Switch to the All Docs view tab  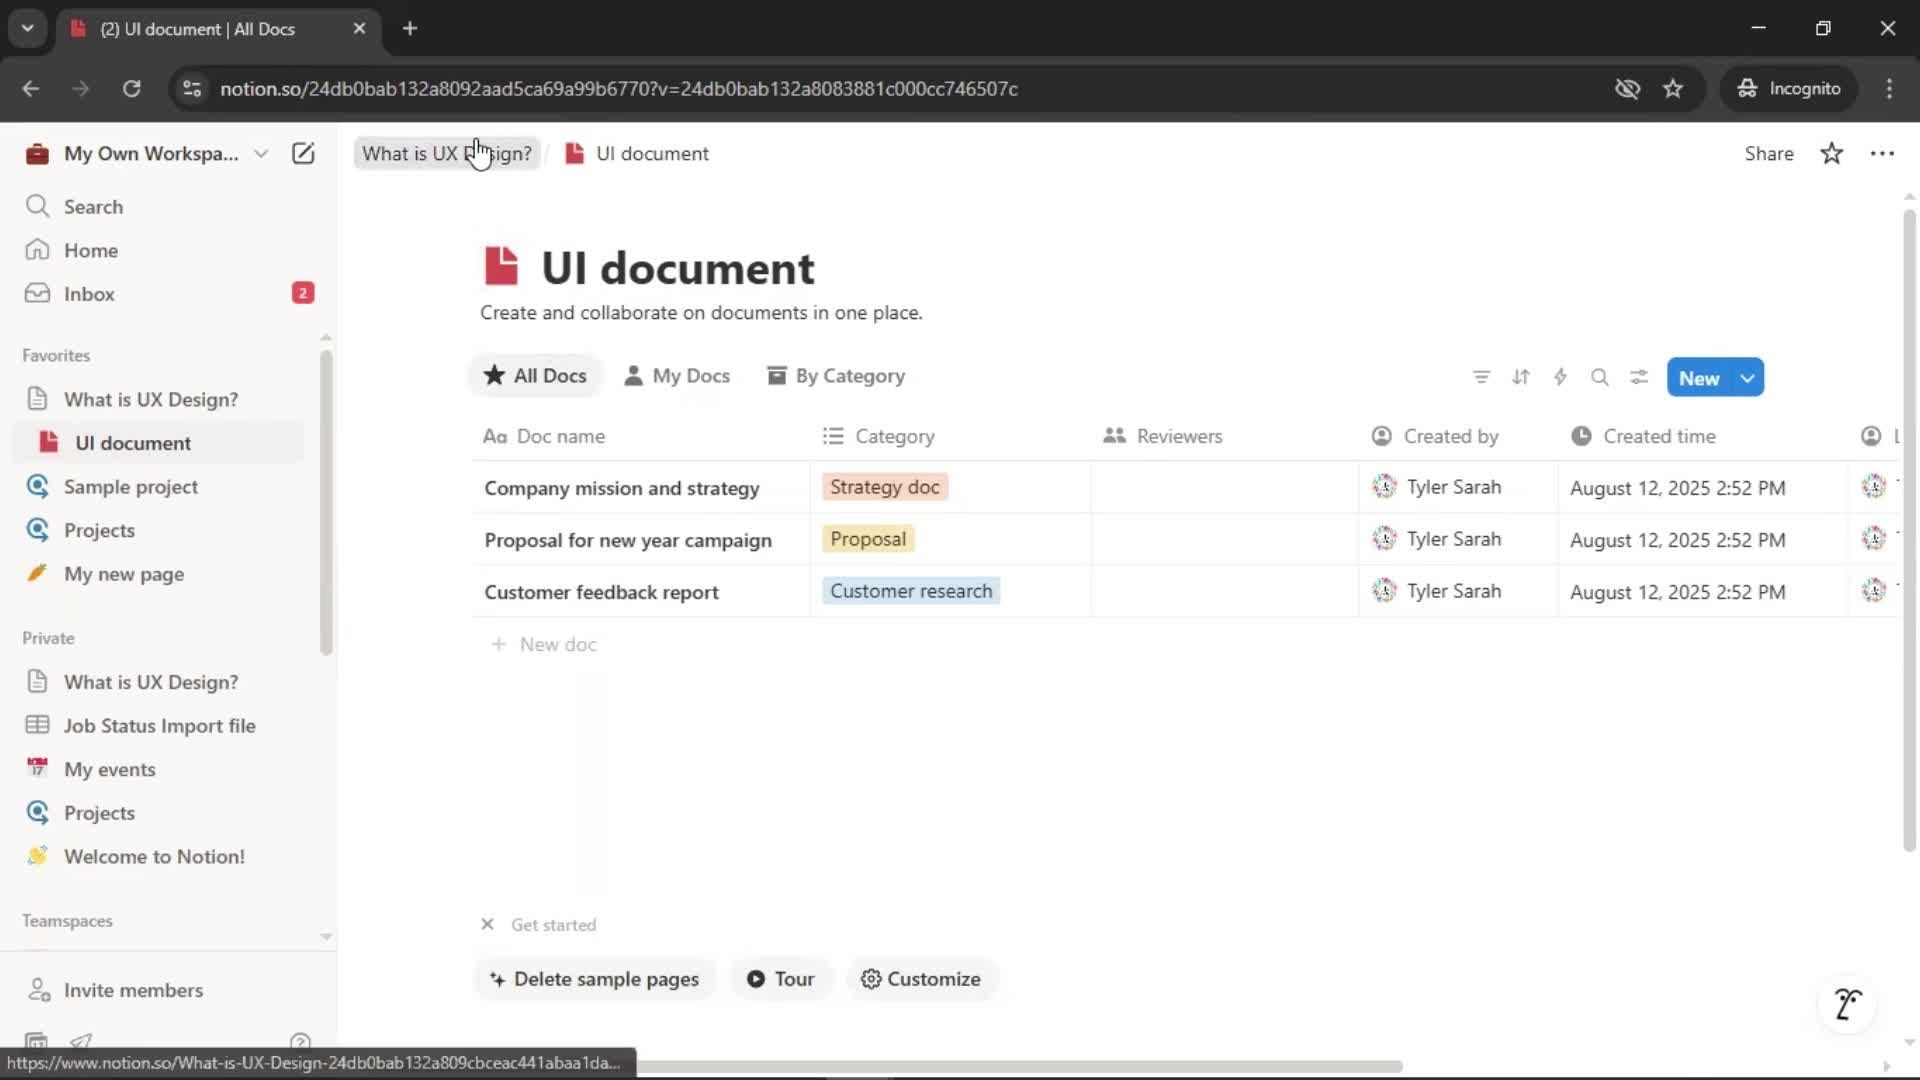[535, 376]
